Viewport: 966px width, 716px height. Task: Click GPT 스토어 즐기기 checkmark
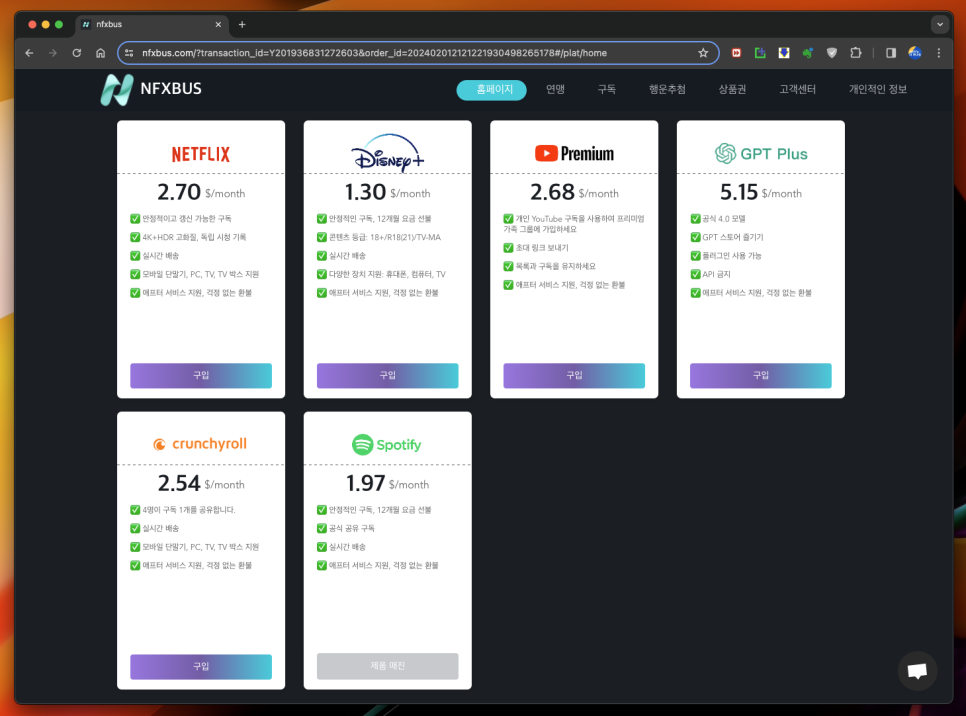[x=696, y=237]
